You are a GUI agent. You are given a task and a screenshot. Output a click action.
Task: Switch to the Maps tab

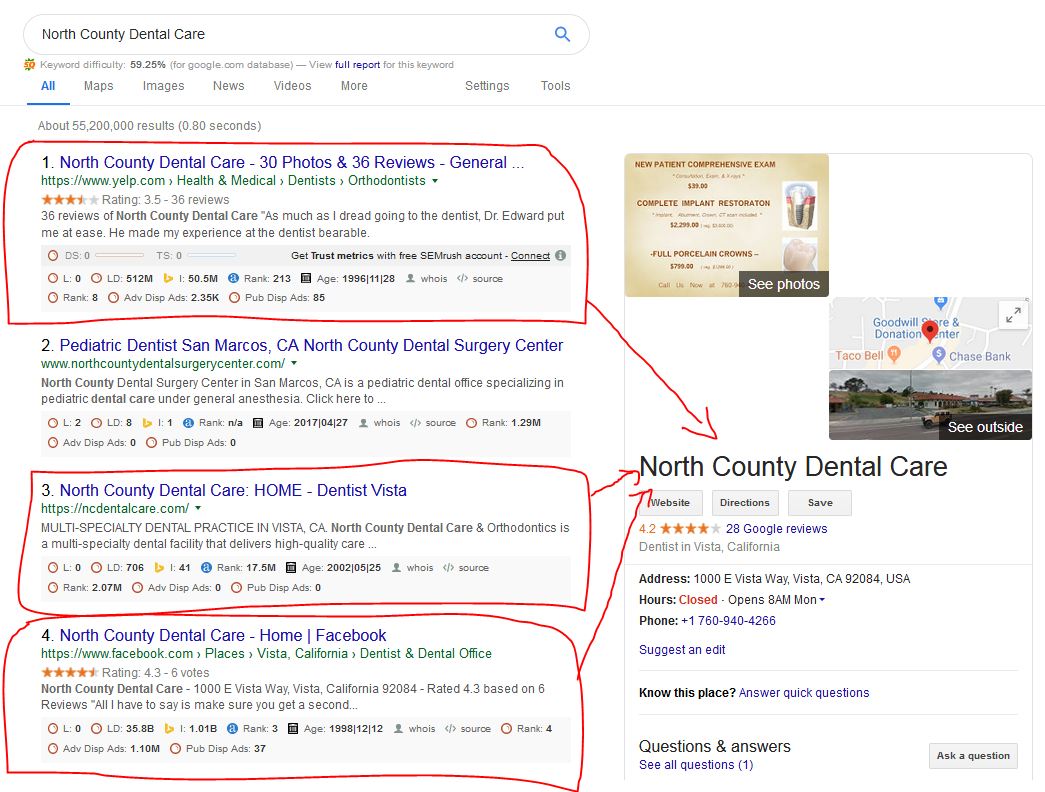(x=98, y=86)
